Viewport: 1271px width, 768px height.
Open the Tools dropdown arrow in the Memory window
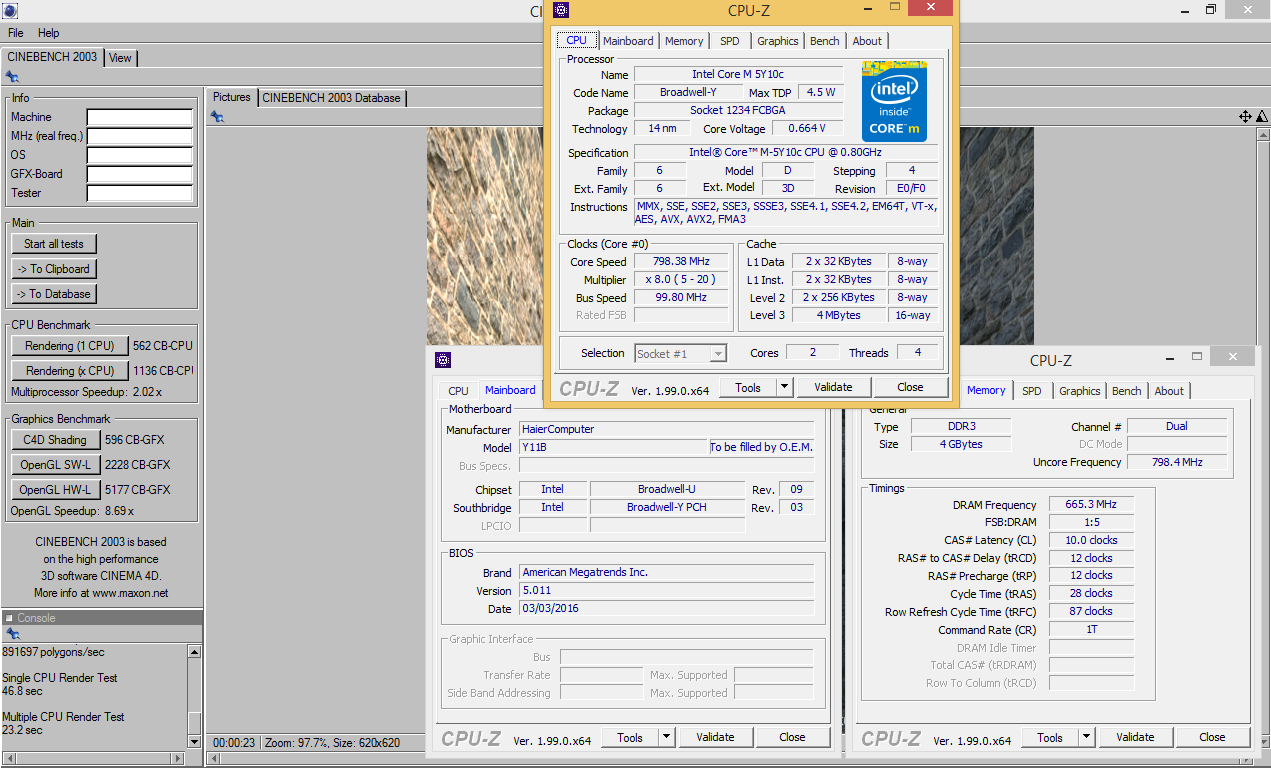(x=1086, y=737)
